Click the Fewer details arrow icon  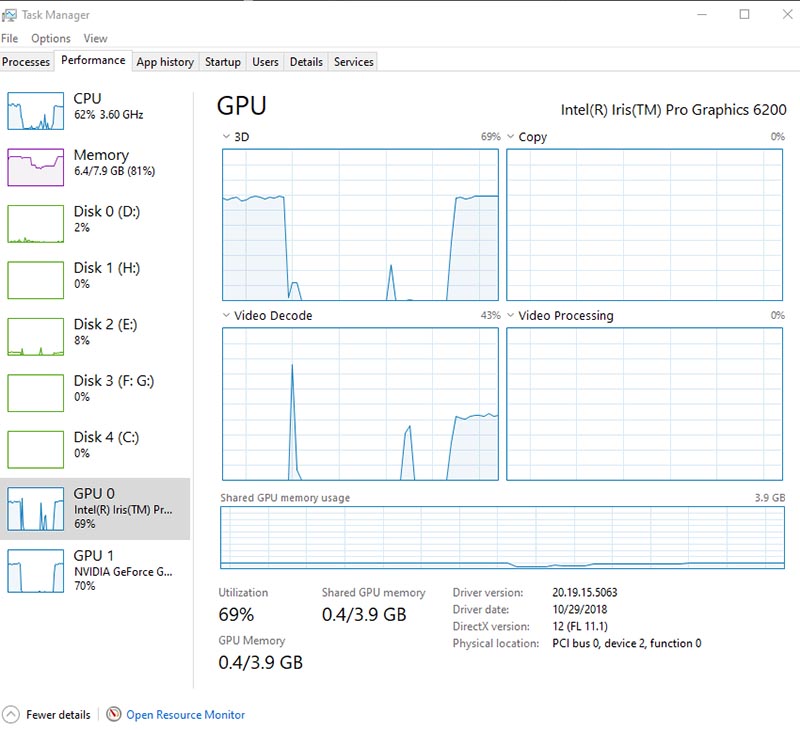coord(11,714)
